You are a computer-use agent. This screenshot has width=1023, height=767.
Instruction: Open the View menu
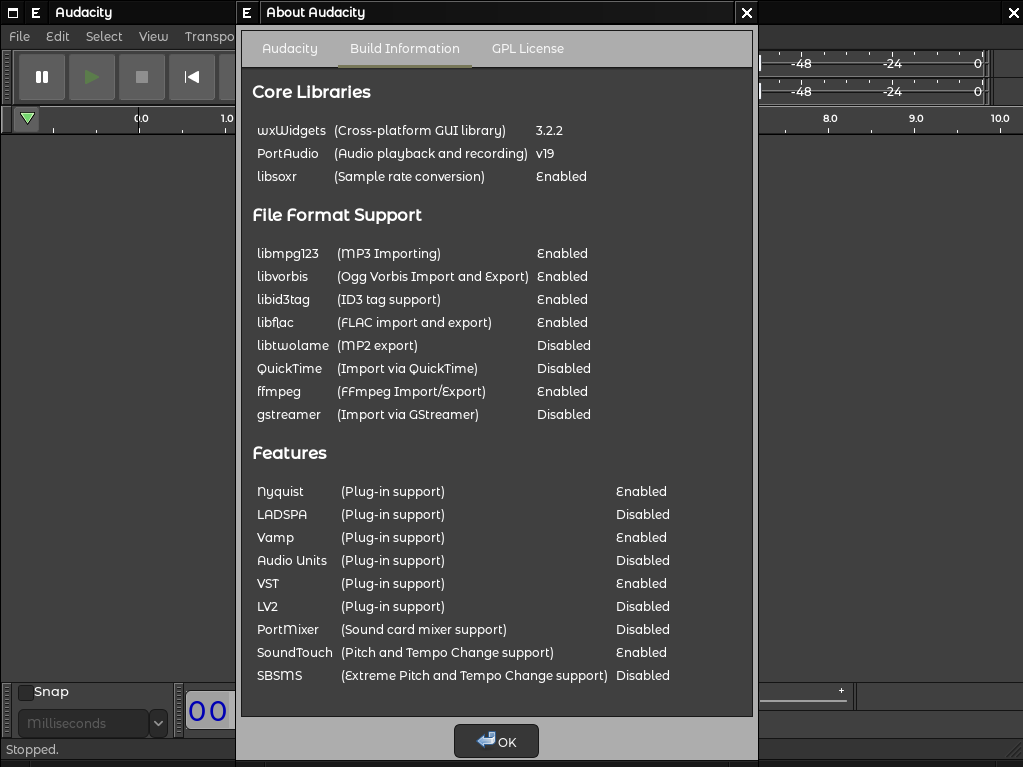(153, 37)
